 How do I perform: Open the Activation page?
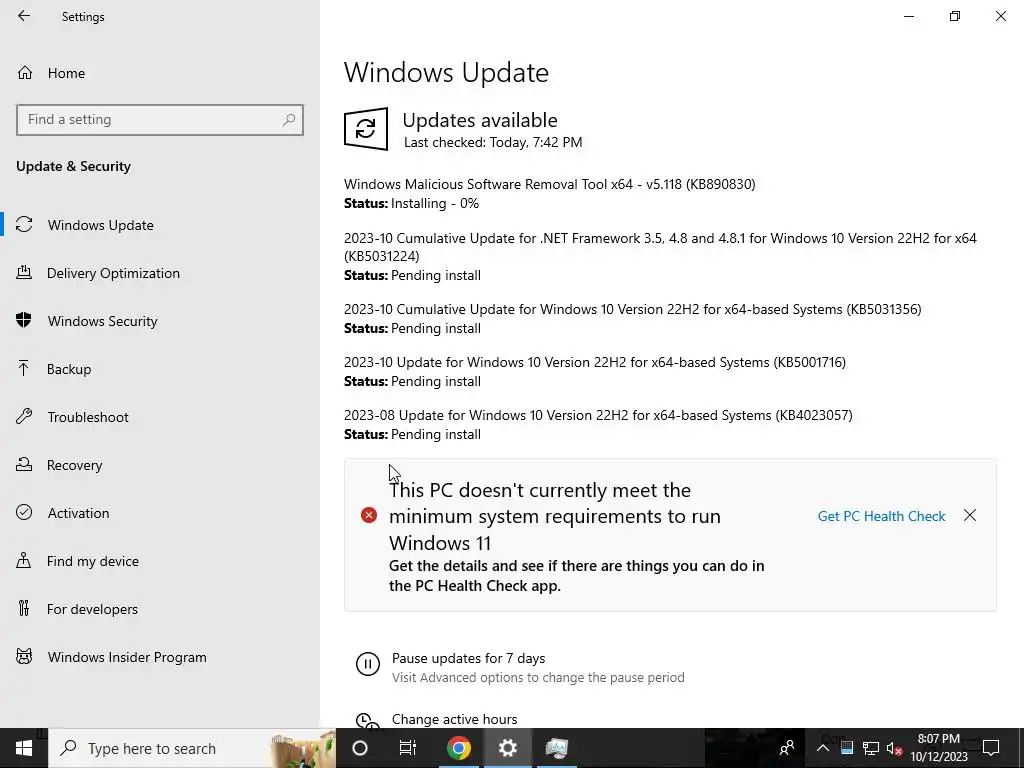coord(78,513)
